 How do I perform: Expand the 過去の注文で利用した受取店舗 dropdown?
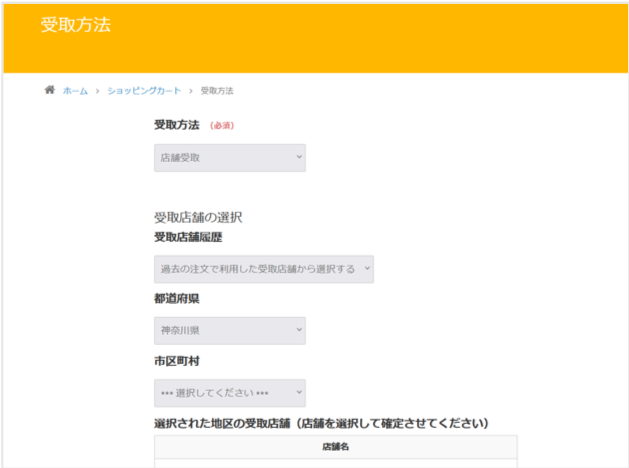click(264, 269)
